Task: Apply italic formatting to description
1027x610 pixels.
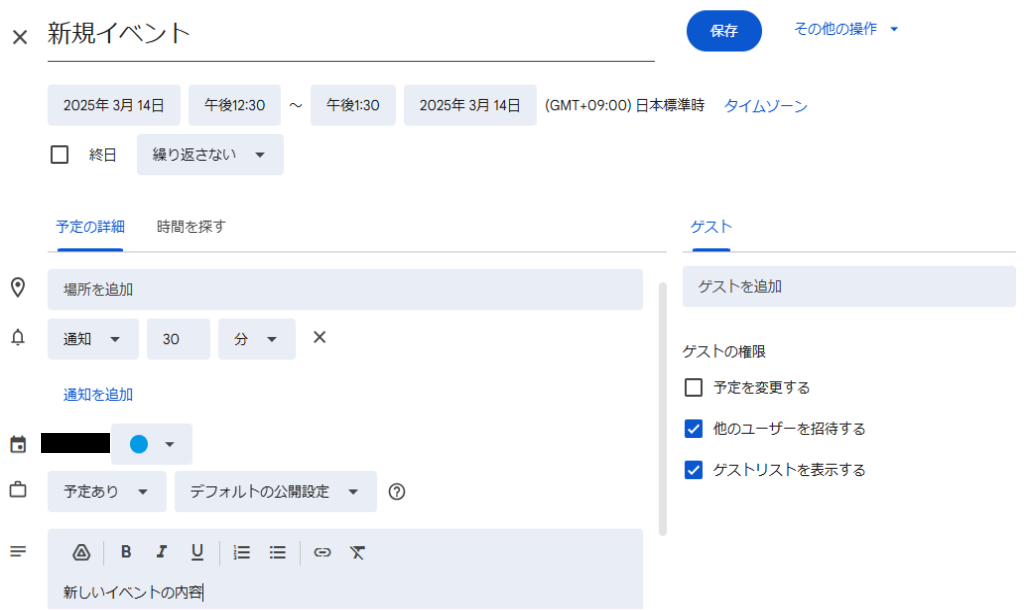Action: tap(161, 552)
